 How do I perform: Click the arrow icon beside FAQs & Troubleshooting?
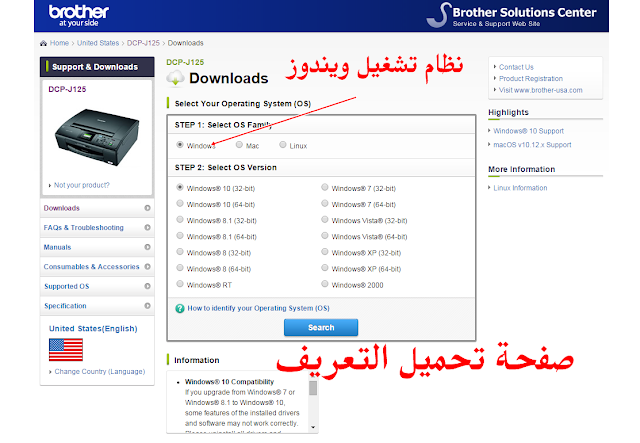[x=147, y=227]
